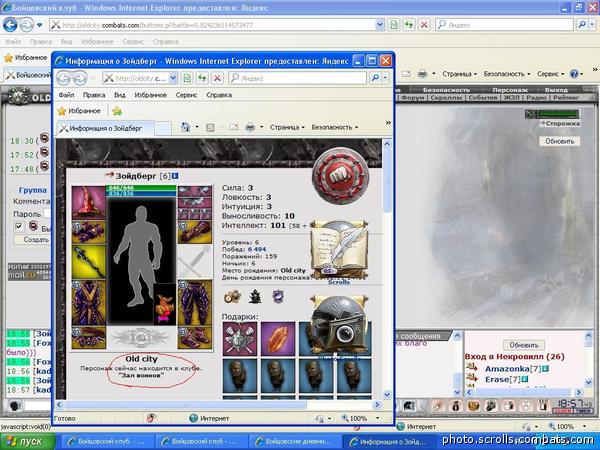
Task: Click the red fist shield badge
Action: [341, 176]
